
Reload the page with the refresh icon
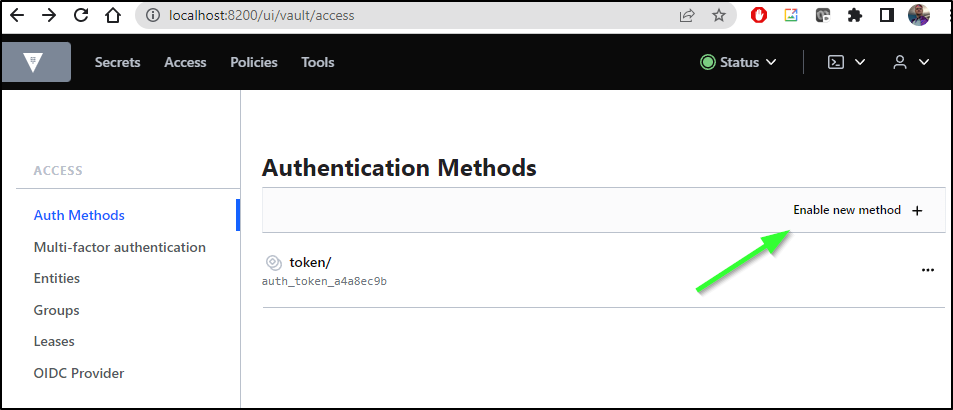click(x=81, y=15)
